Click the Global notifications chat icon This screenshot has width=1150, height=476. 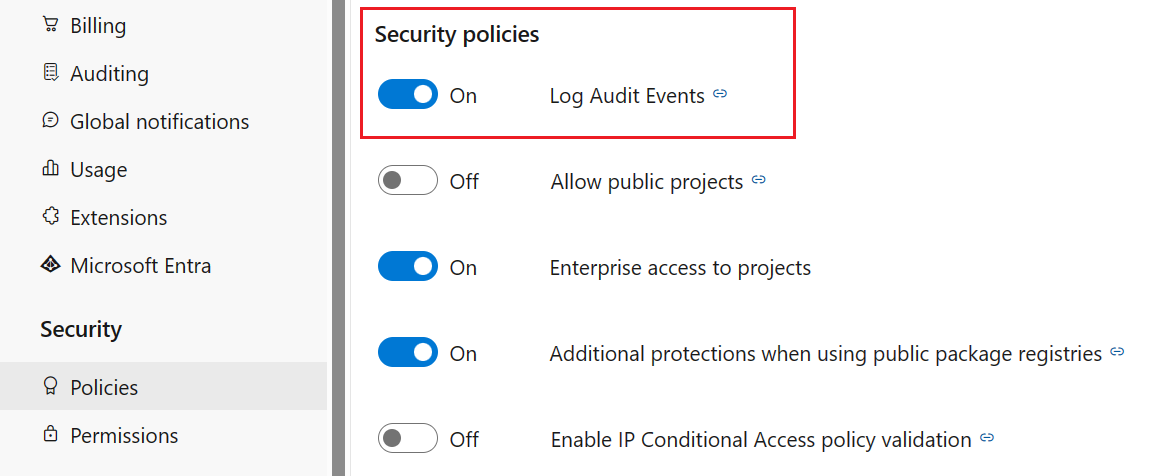[50, 121]
